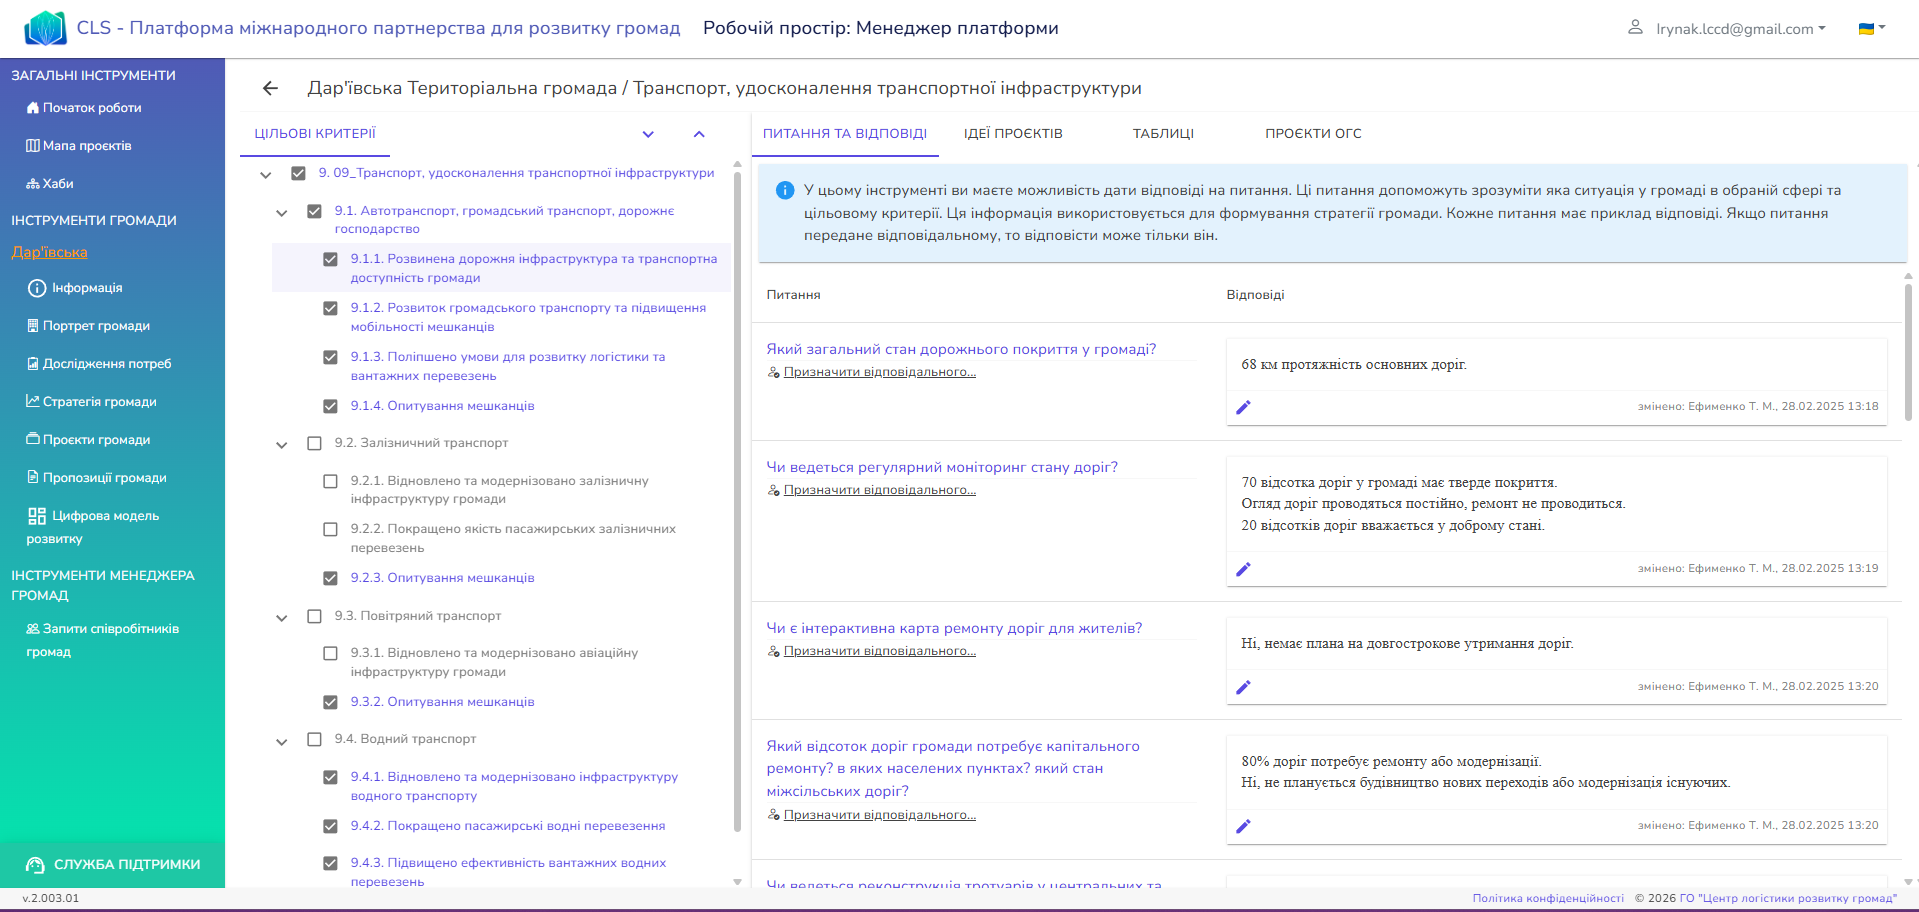The width and height of the screenshot is (1919, 912).
Task: Open the Ukrainian flag language selector
Action: 1871,28
